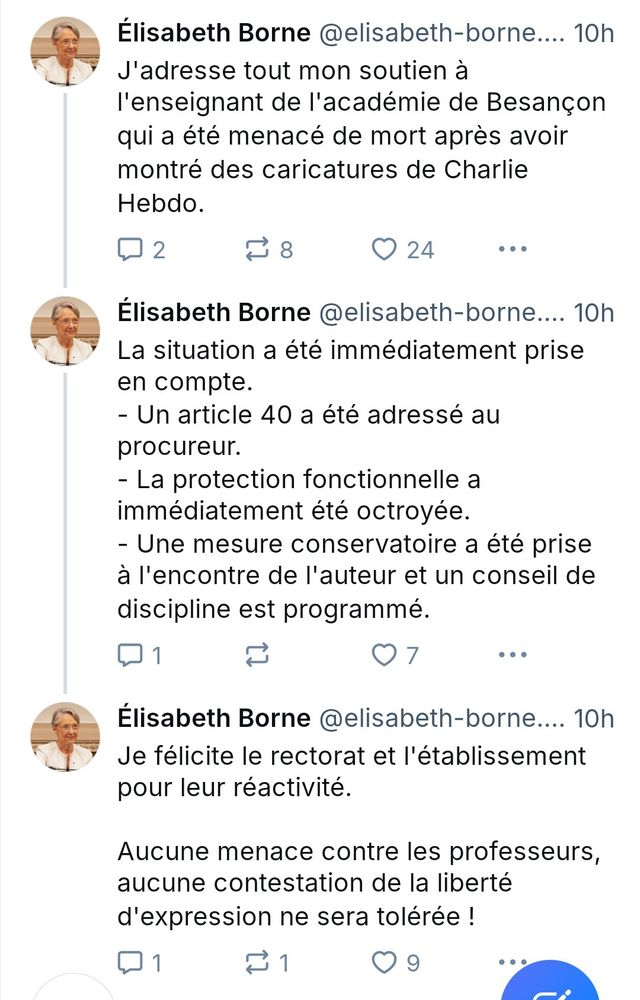Open the avatar on the first post
The image size is (640, 1000).
[x=66, y=52]
